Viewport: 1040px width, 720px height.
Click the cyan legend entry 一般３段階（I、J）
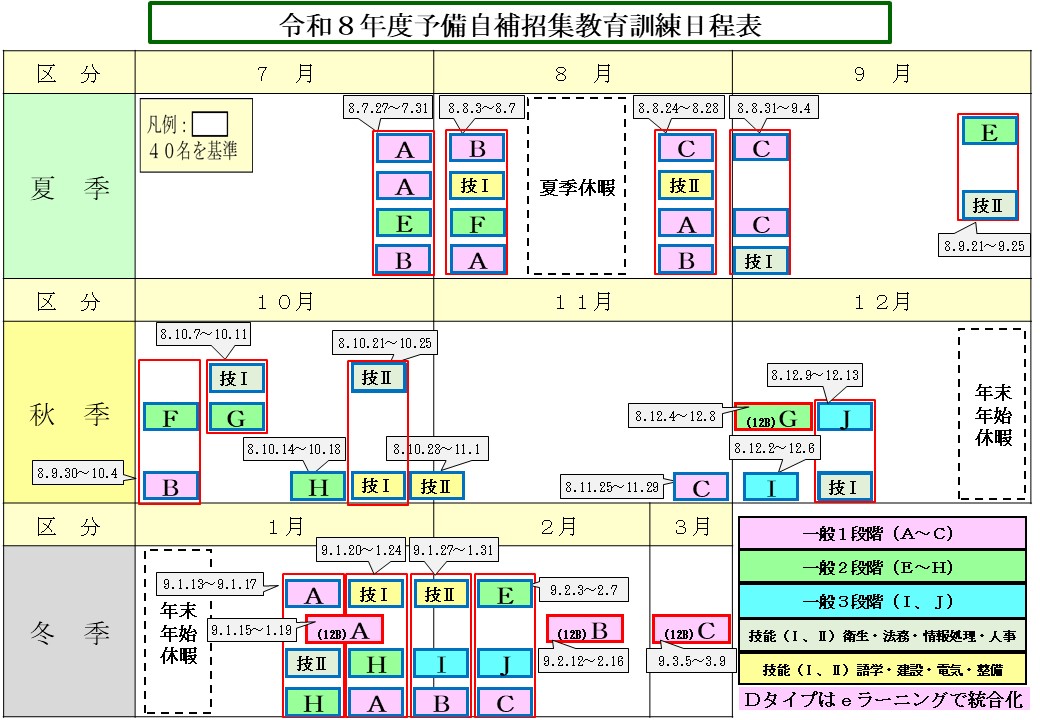pos(882,601)
